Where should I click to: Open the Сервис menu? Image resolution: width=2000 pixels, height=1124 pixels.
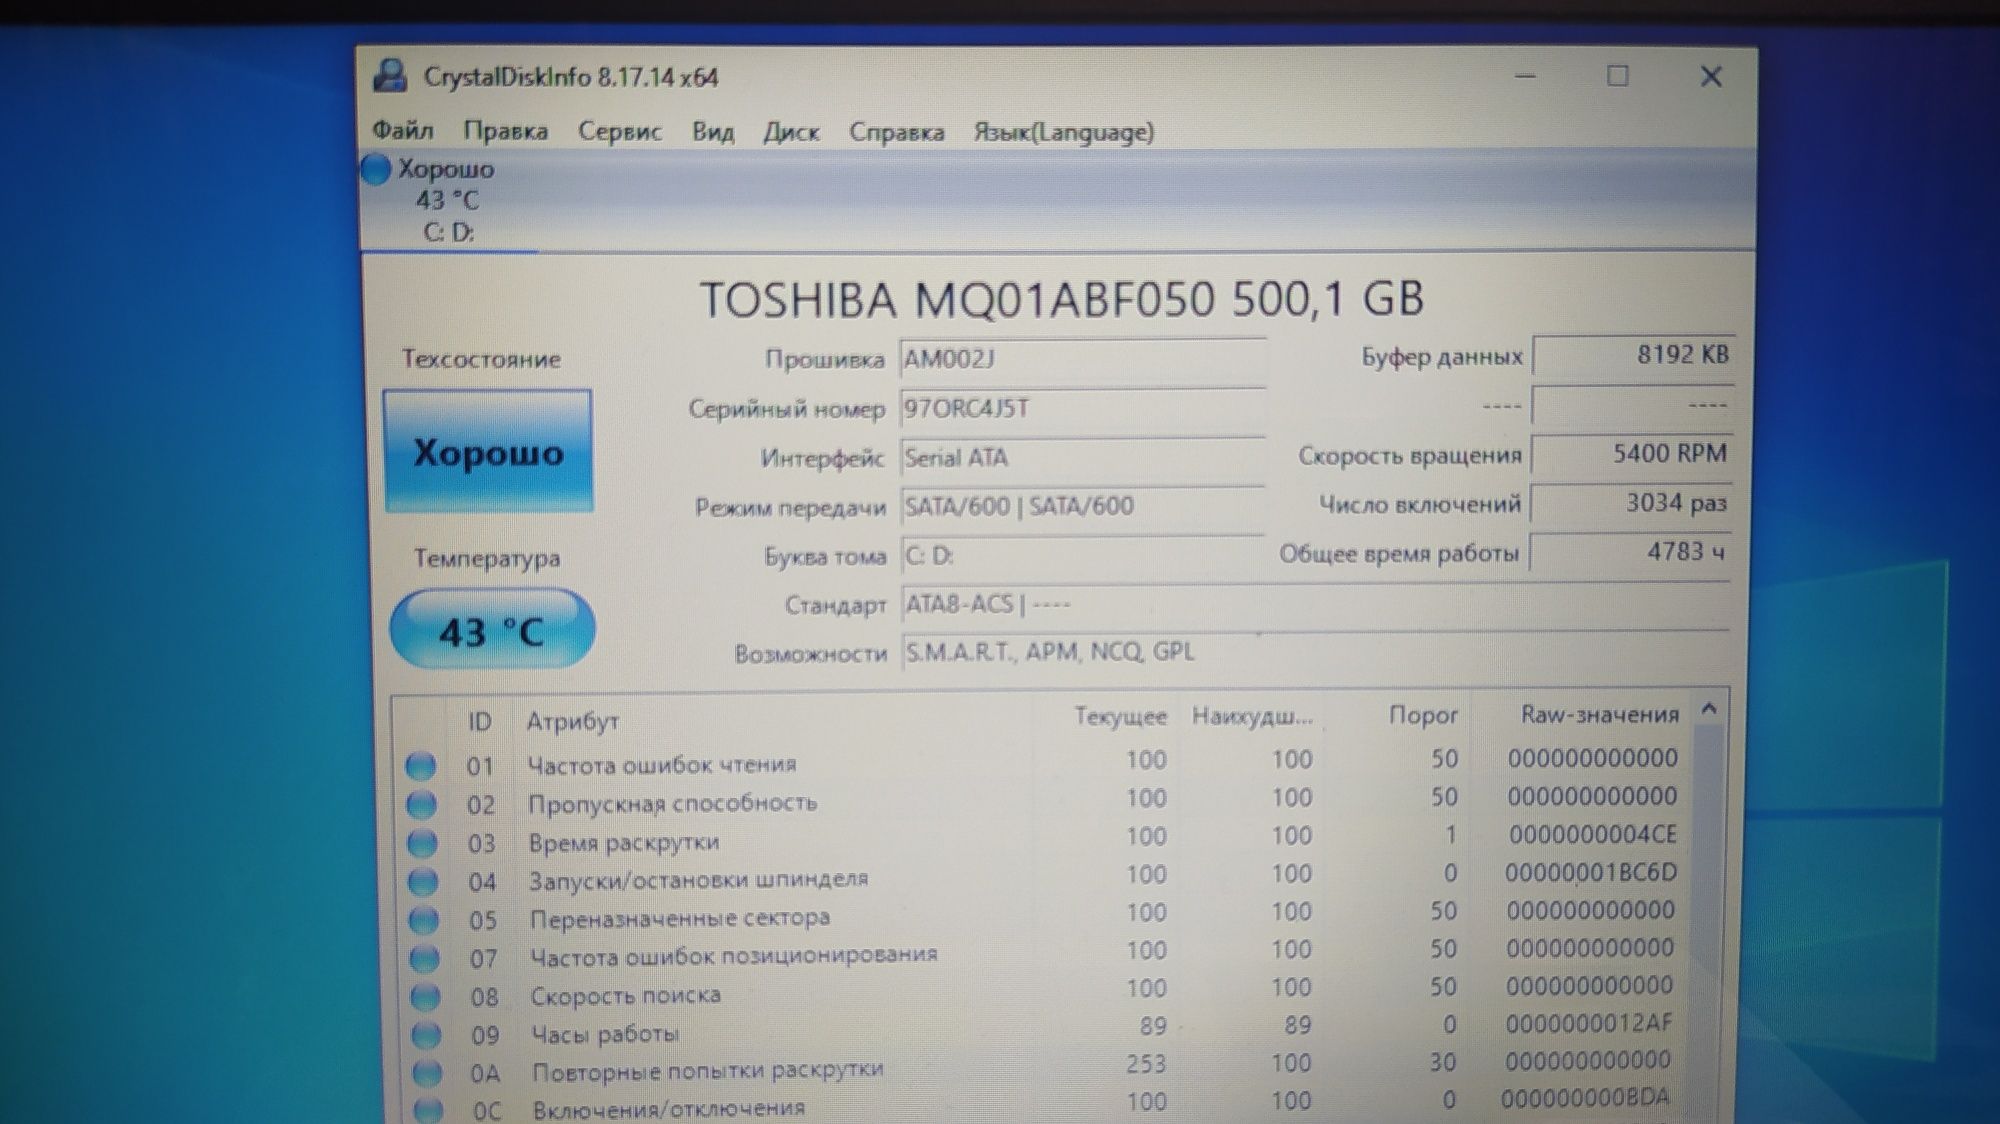click(x=620, y=131)
